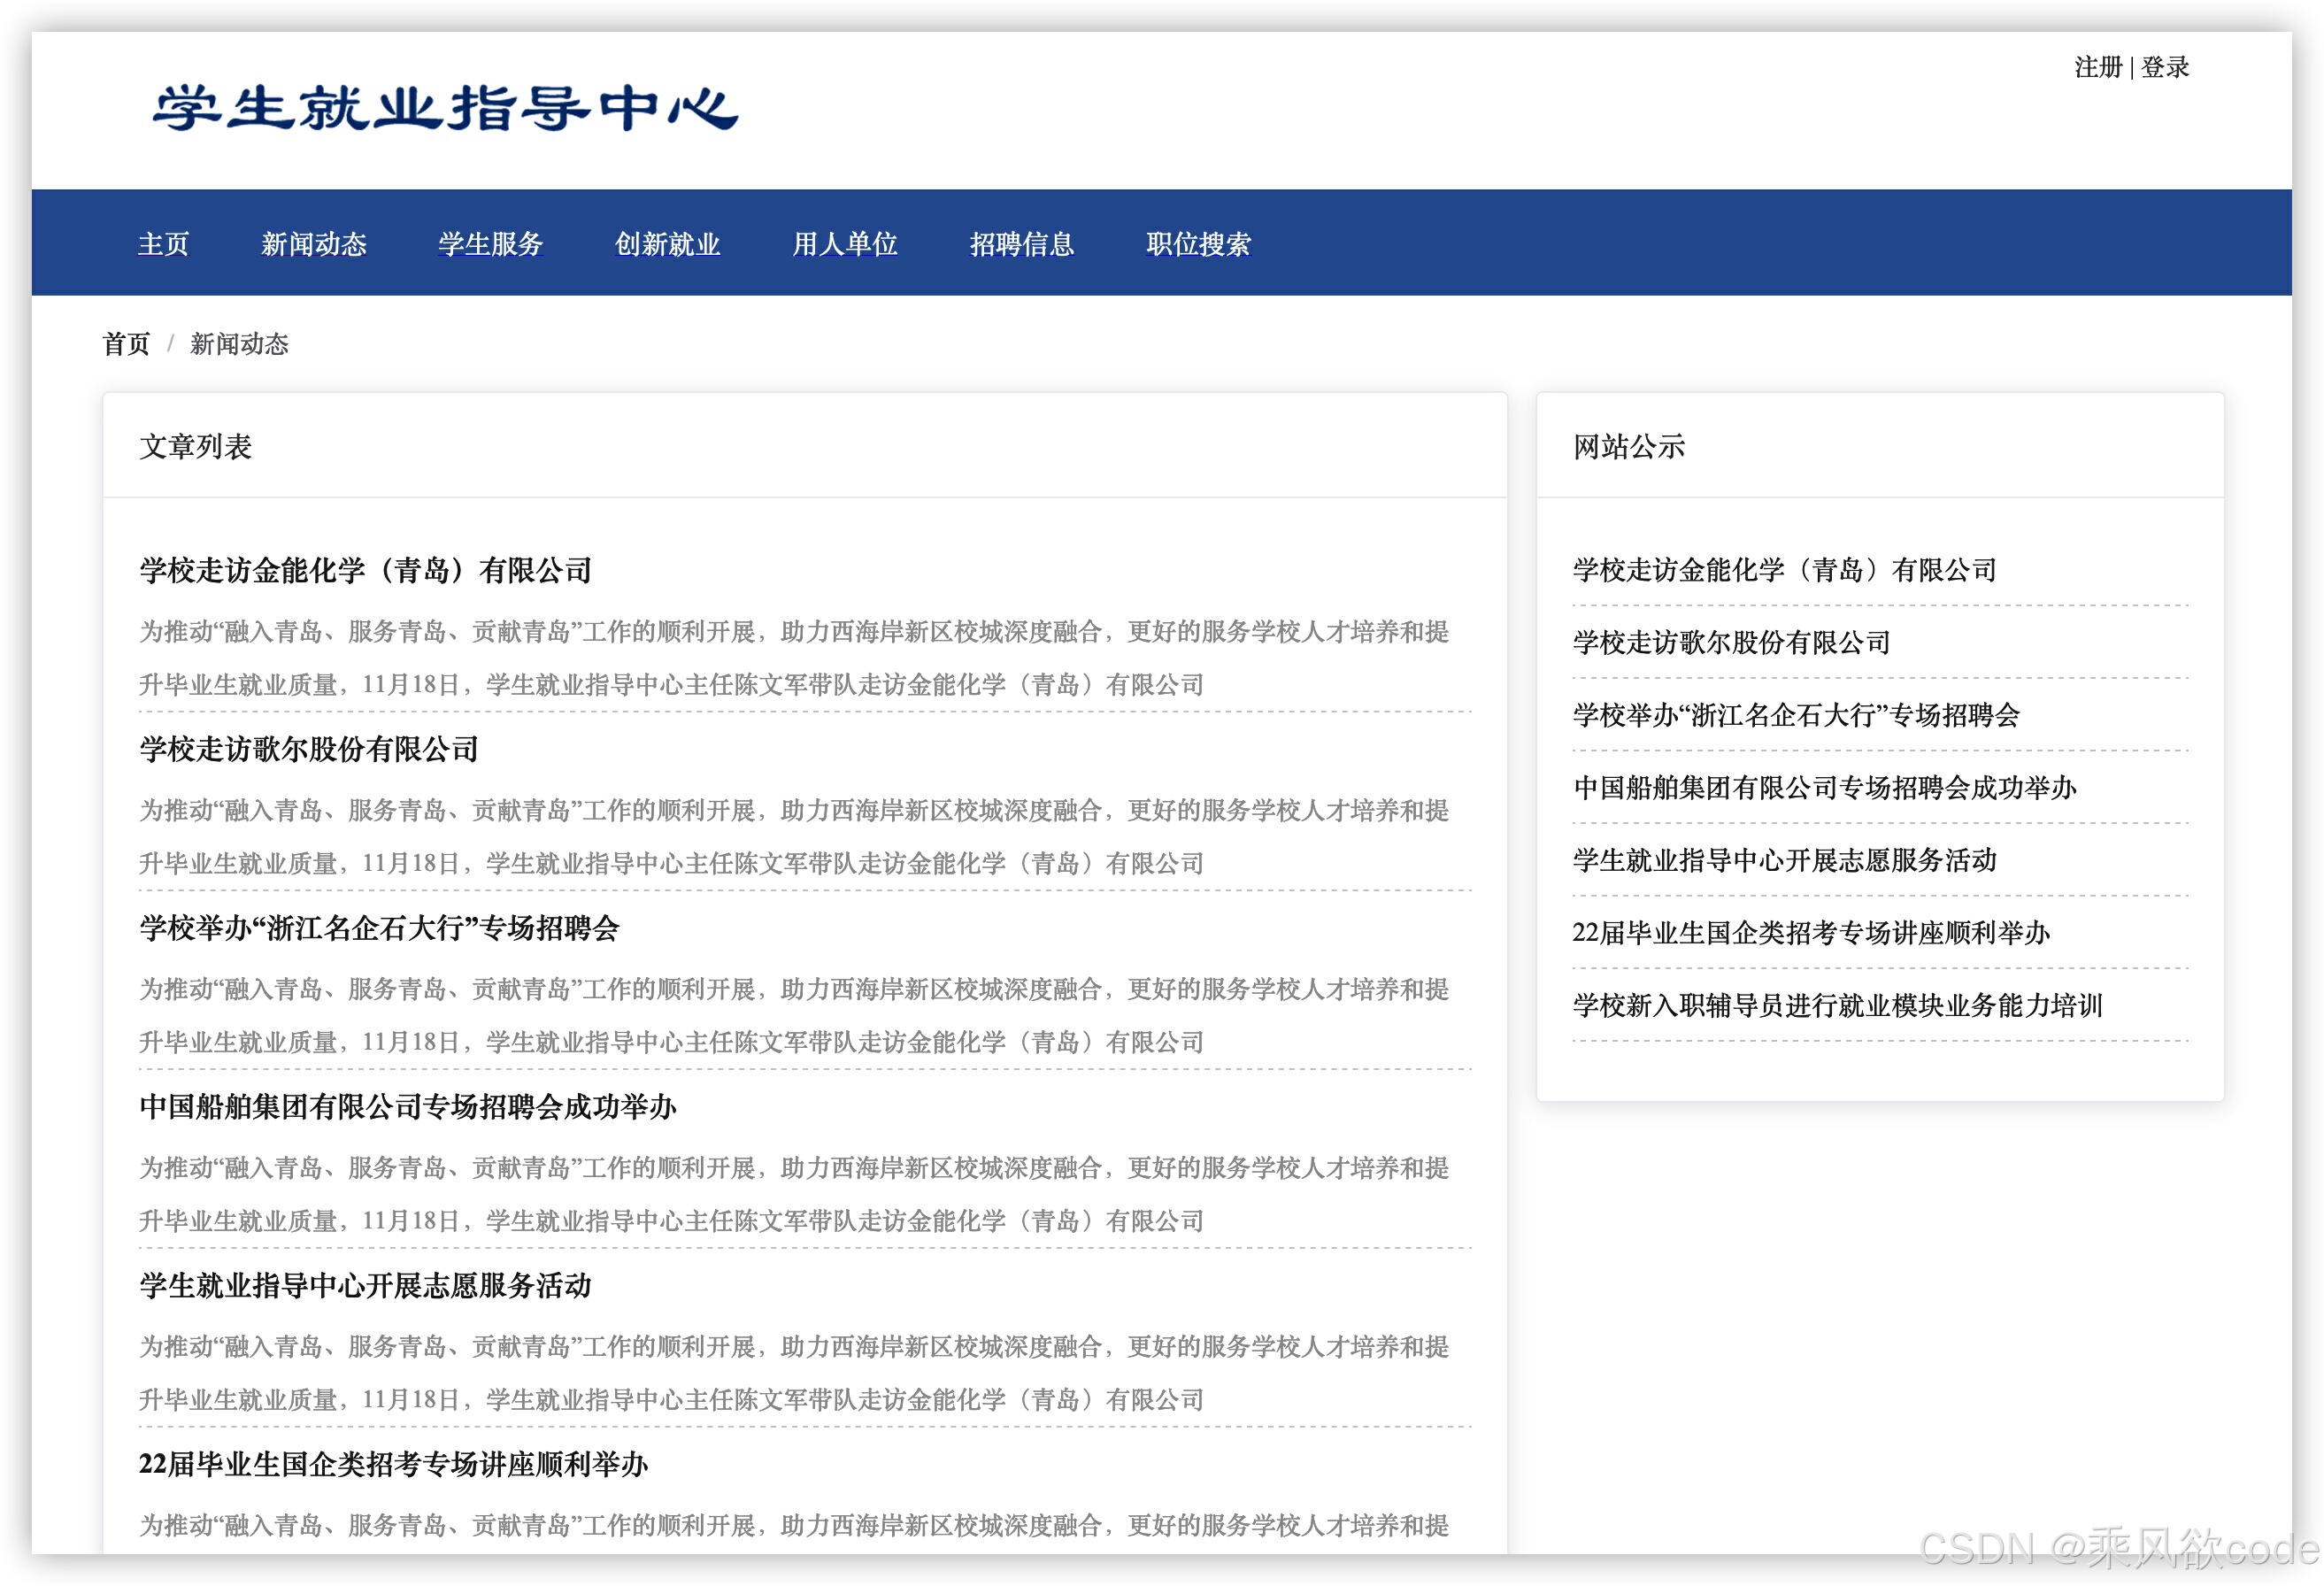Open the 注册 registration link
Image resolution: width=2324 pixels, height=1586 pixels.
coord(2098,67)
